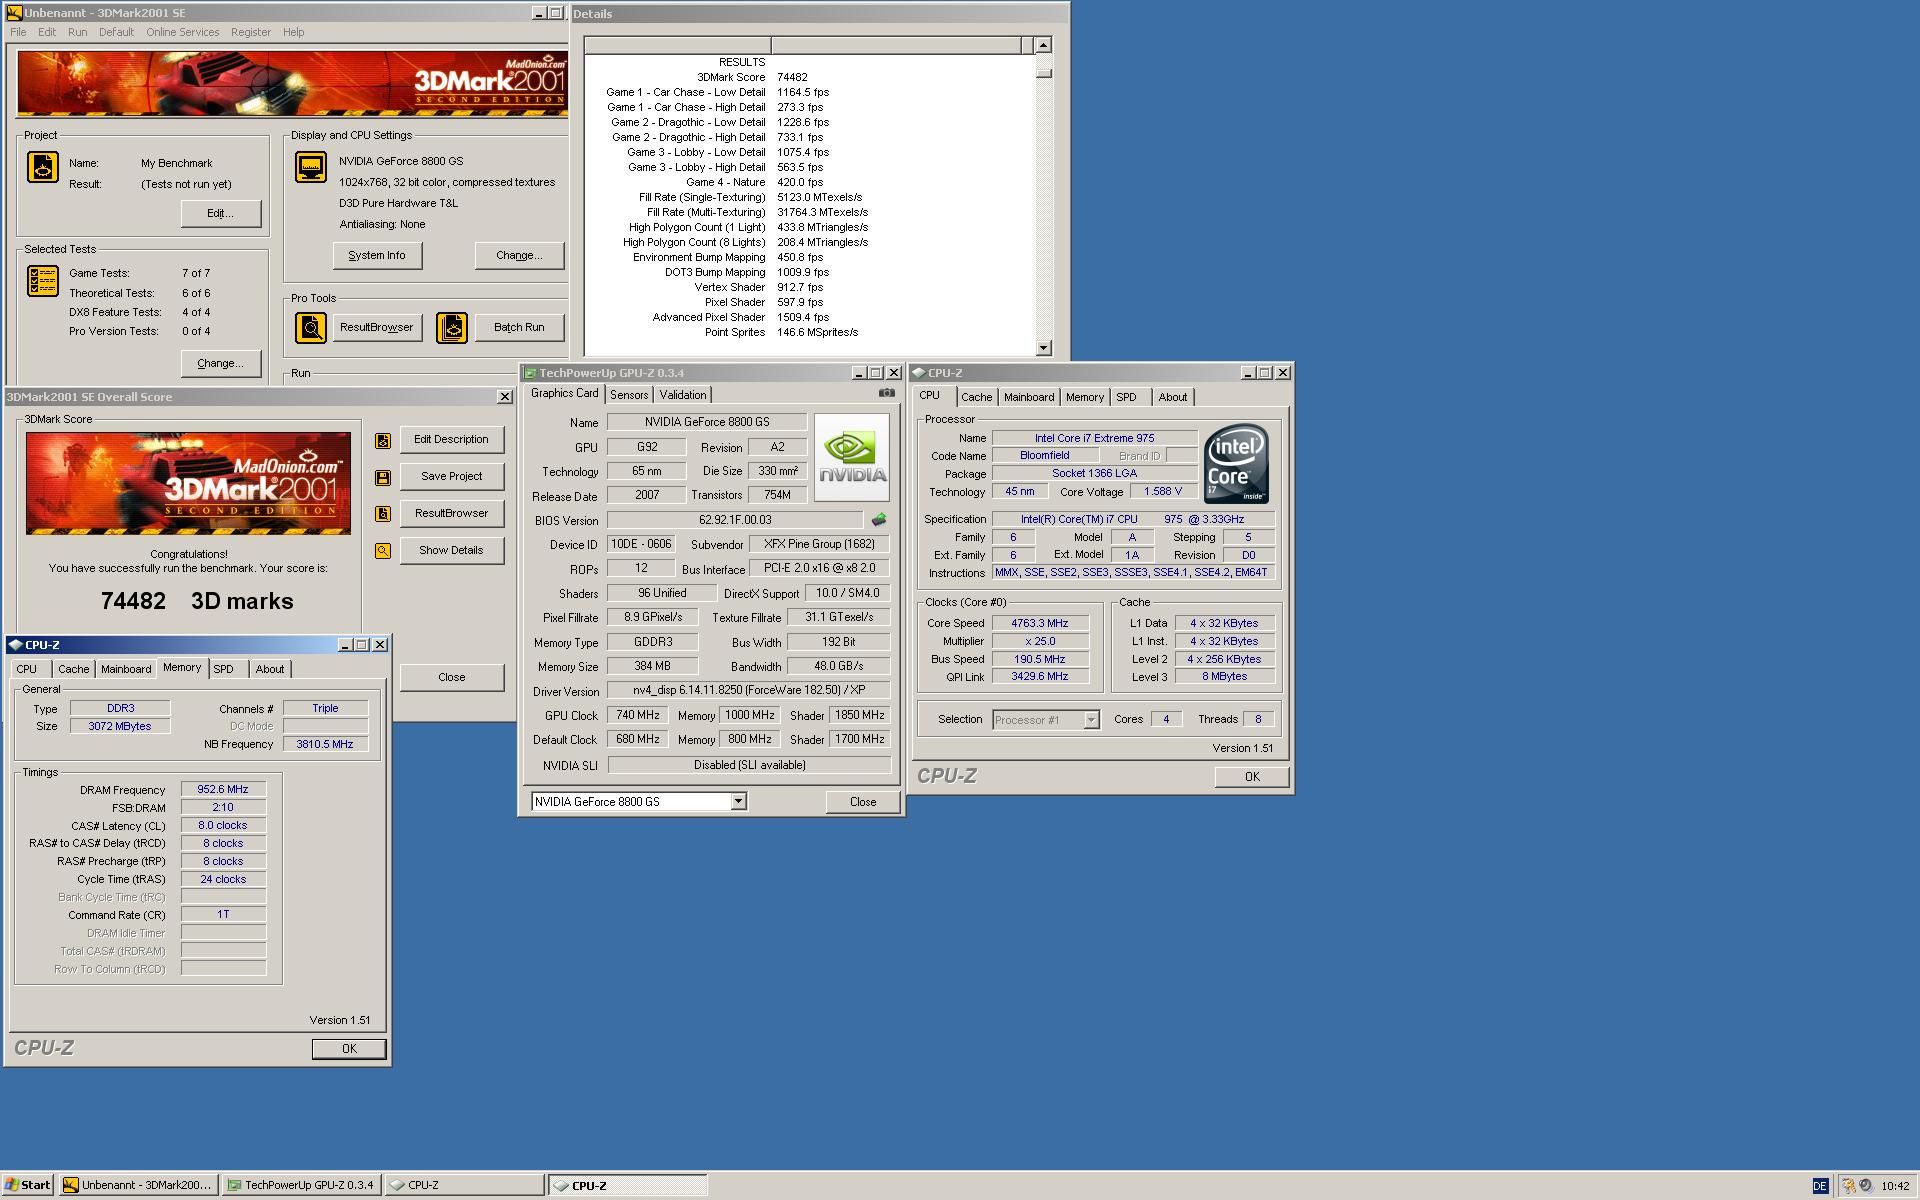Click Show Details button

coord(452,551)
